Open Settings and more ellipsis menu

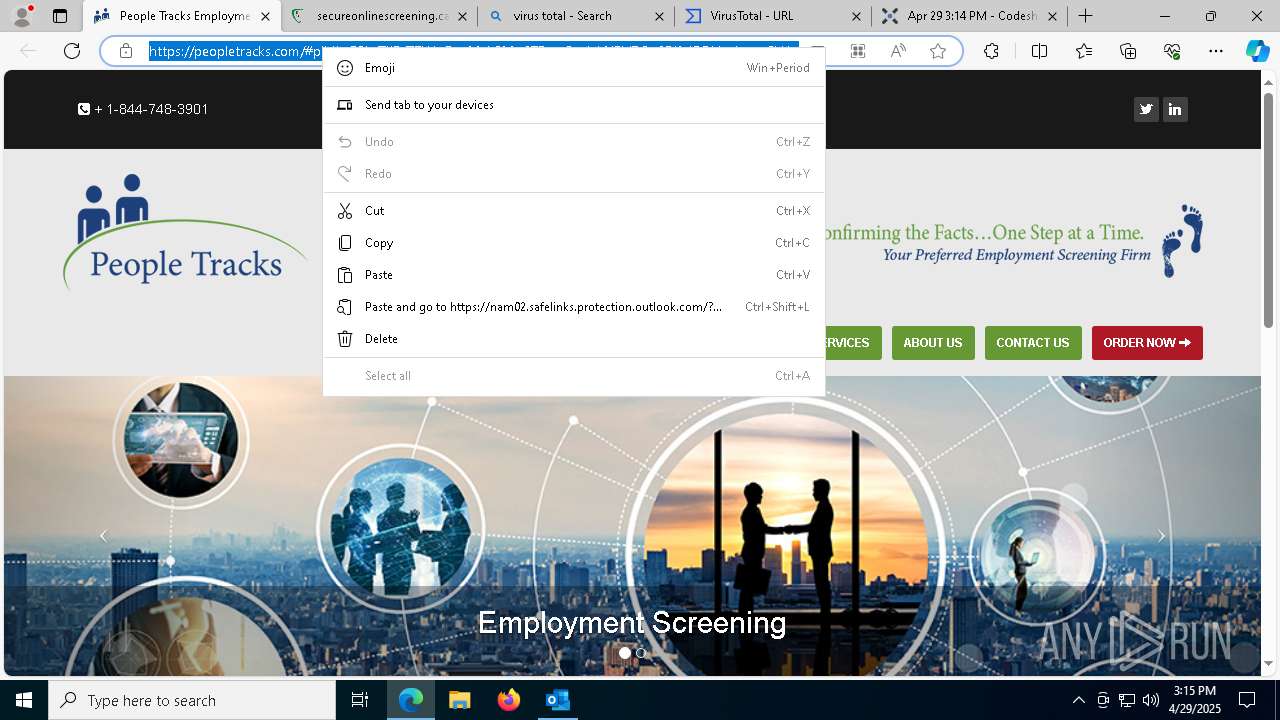pos(1216,51)
